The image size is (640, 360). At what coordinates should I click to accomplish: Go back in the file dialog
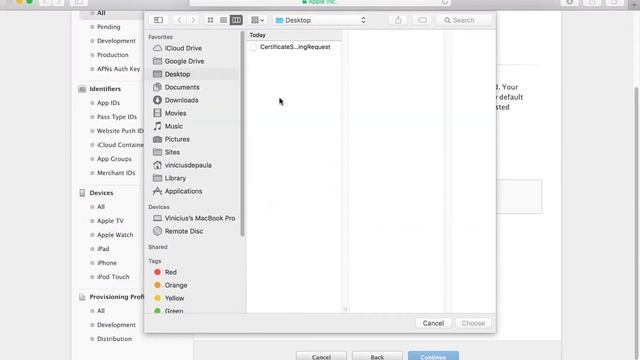tap(179, 20)
